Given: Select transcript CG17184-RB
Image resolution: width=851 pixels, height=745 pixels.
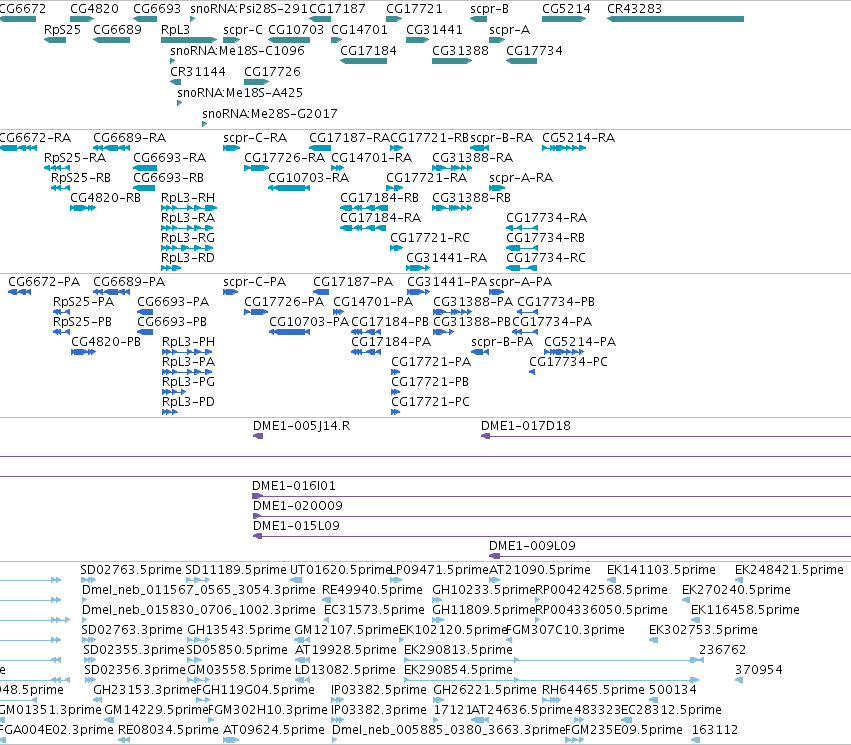Looking at the screenshot, I should [379, 198].
